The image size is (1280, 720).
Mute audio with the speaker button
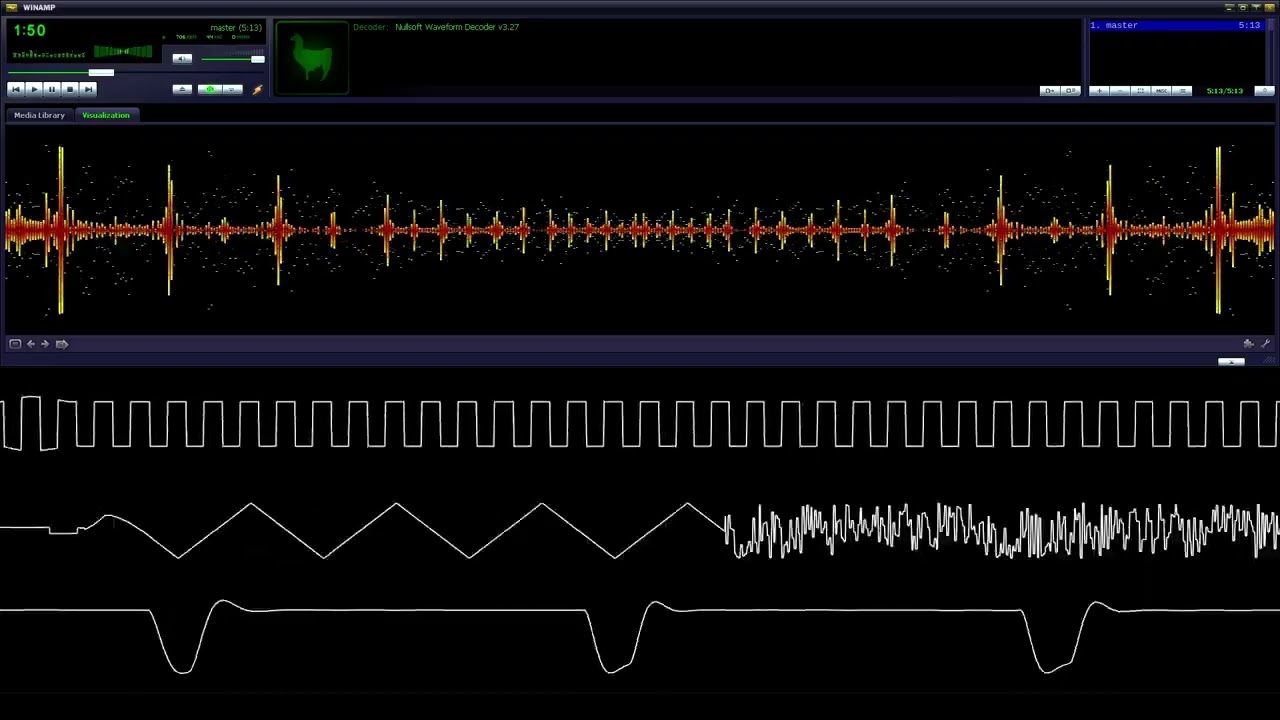[182, 58]
